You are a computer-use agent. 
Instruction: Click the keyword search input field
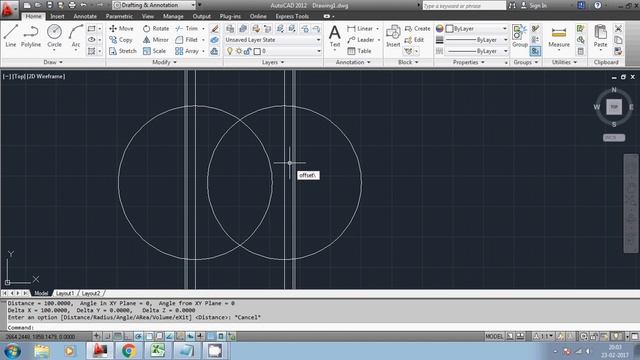(464, 5)
